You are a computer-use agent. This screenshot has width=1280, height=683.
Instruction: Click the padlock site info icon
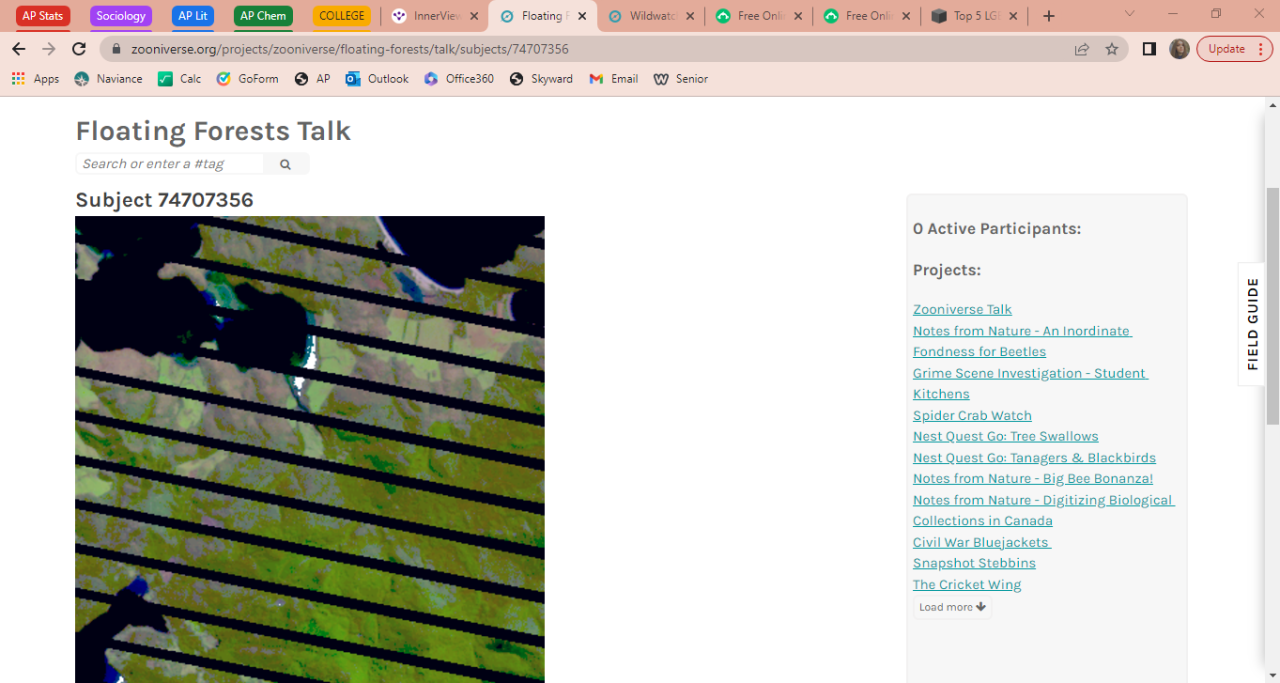tap(116, 49)
